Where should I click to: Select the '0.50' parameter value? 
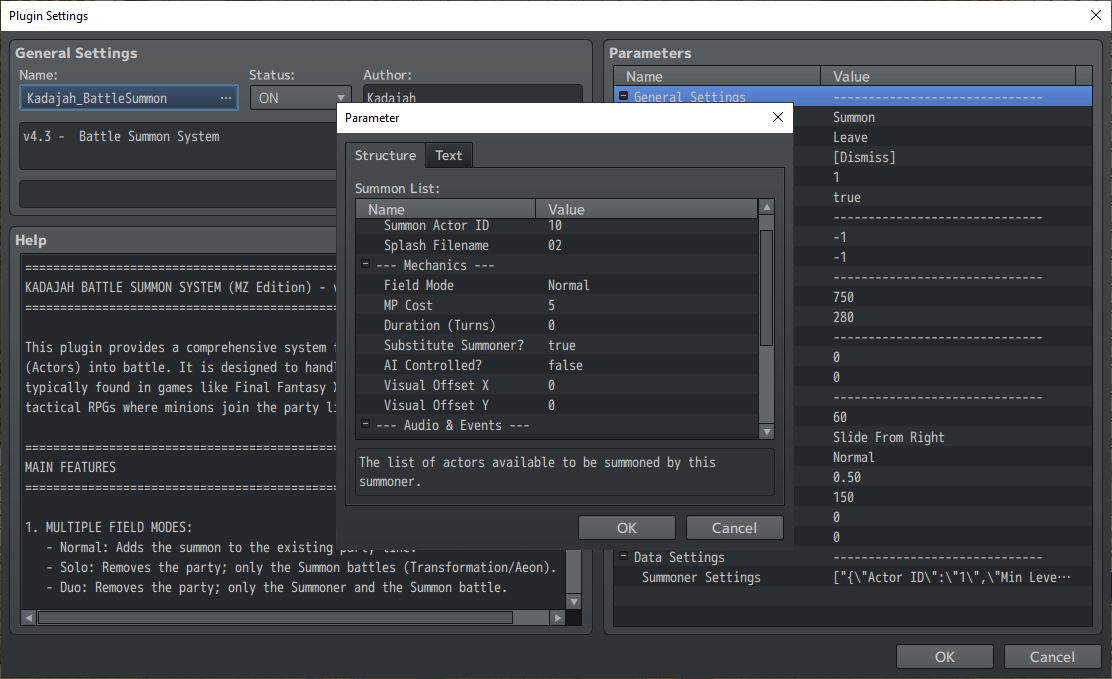[x=847, y=477]
